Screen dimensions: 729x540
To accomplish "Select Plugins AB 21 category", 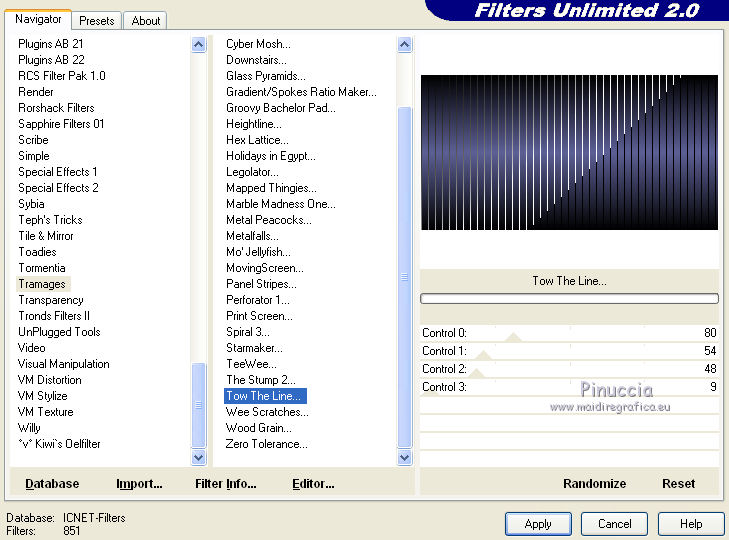I will (x=51, y=44).
